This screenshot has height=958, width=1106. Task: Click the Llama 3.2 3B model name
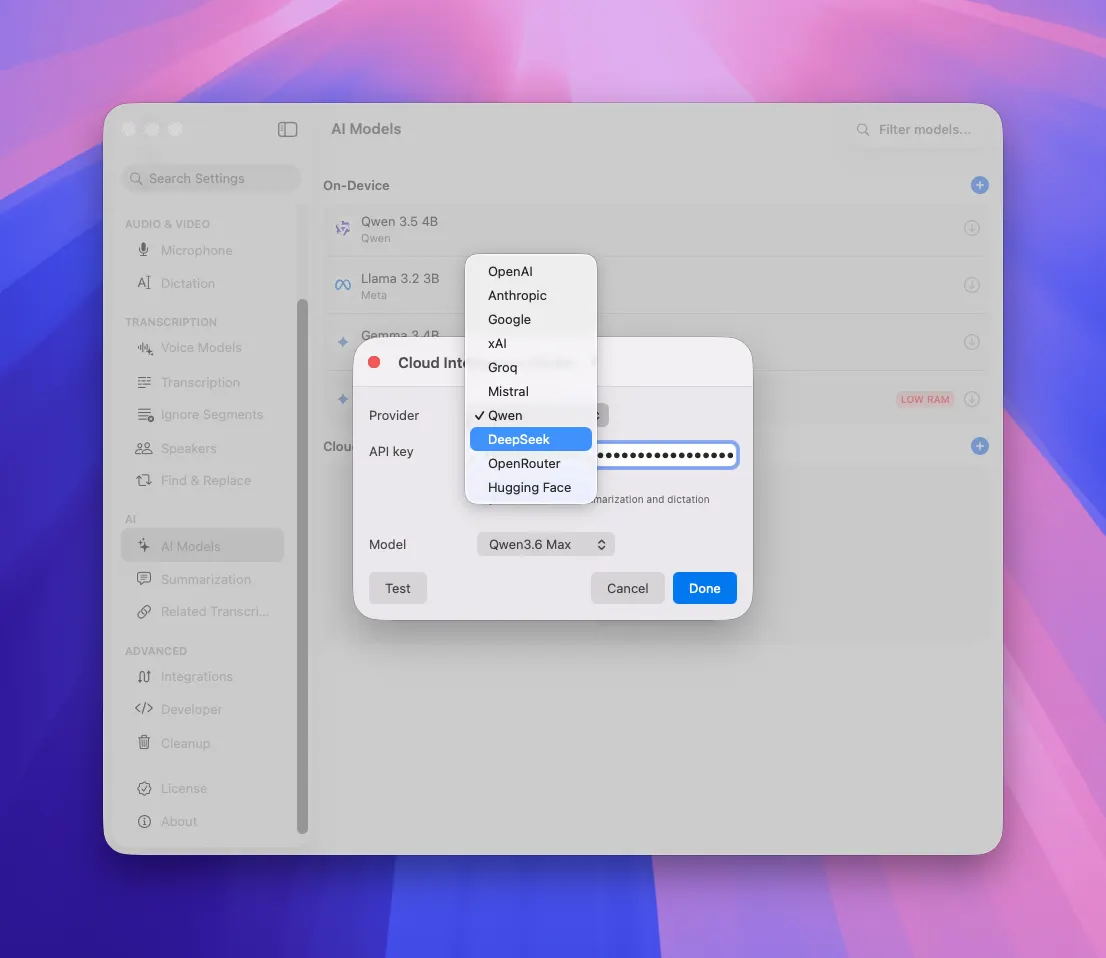tap(400, 279)
